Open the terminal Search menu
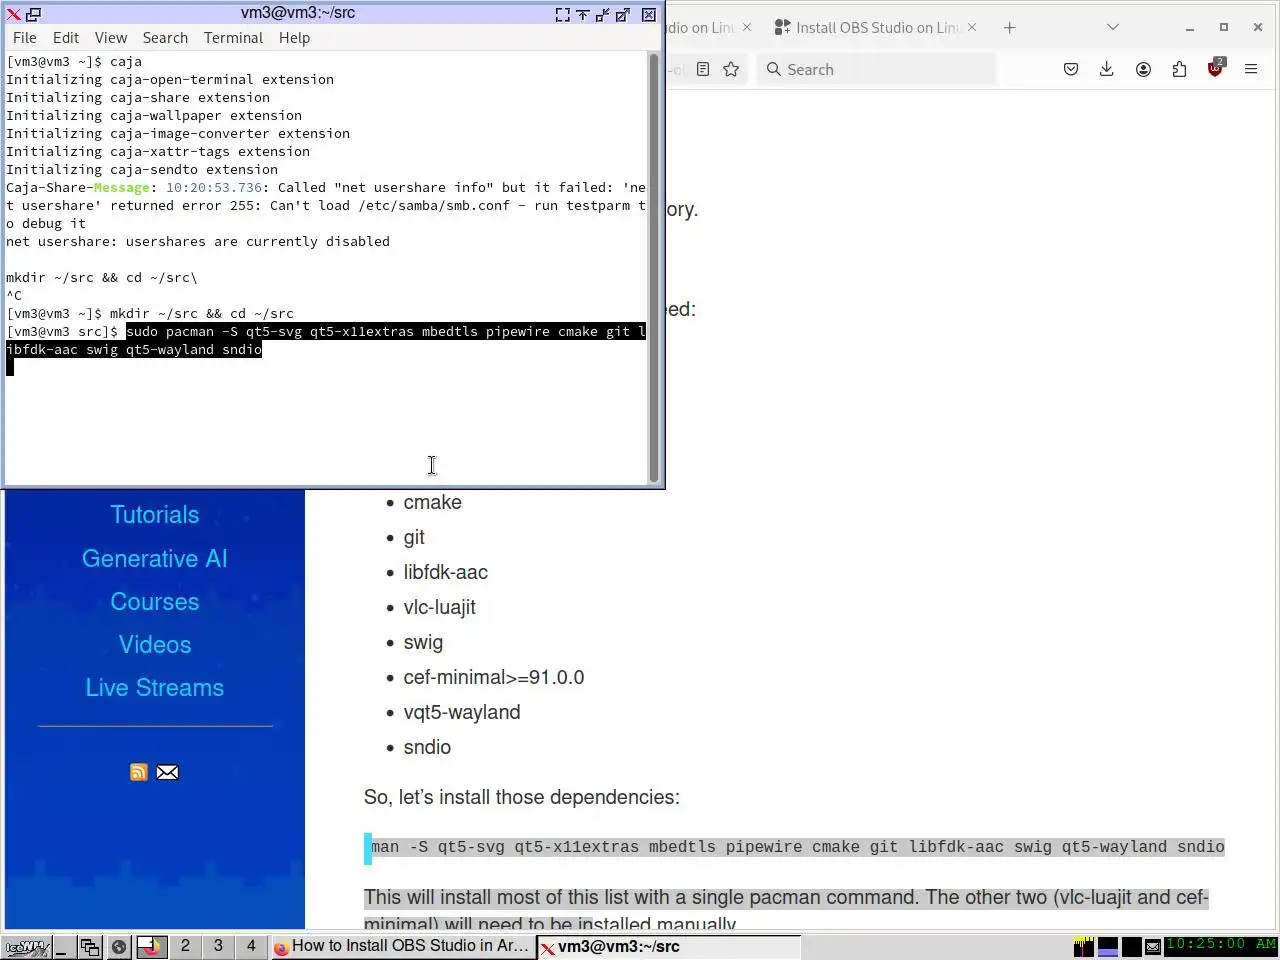1280x960 pixels. point(165,38)
